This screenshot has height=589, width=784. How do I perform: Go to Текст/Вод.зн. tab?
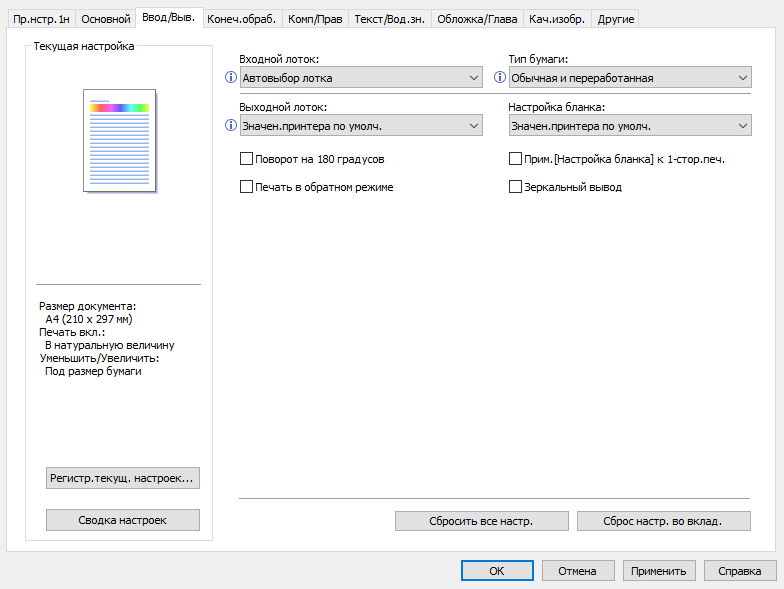coord(390,19)
